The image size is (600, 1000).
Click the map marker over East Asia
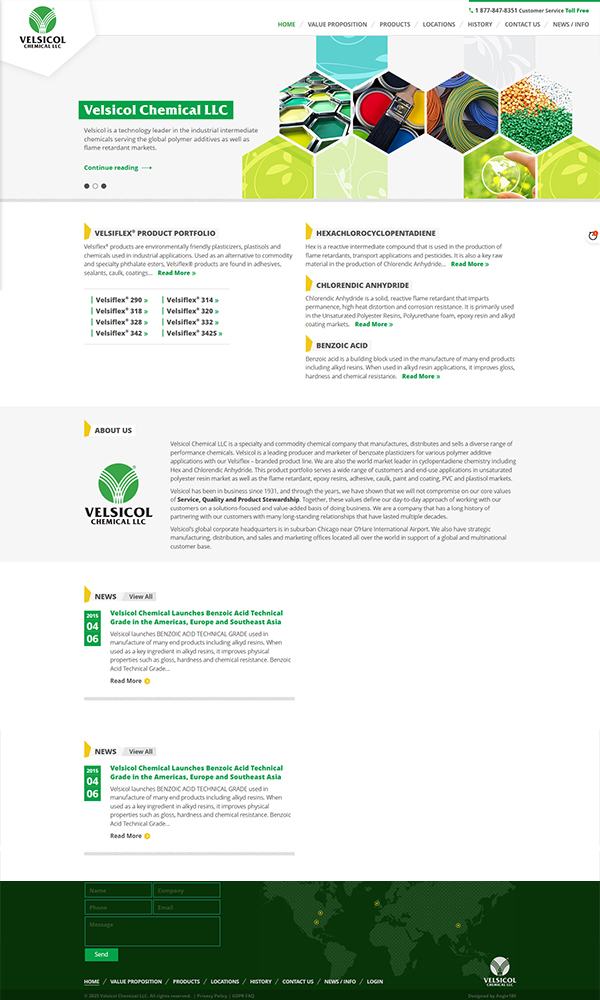coord(458,925)
